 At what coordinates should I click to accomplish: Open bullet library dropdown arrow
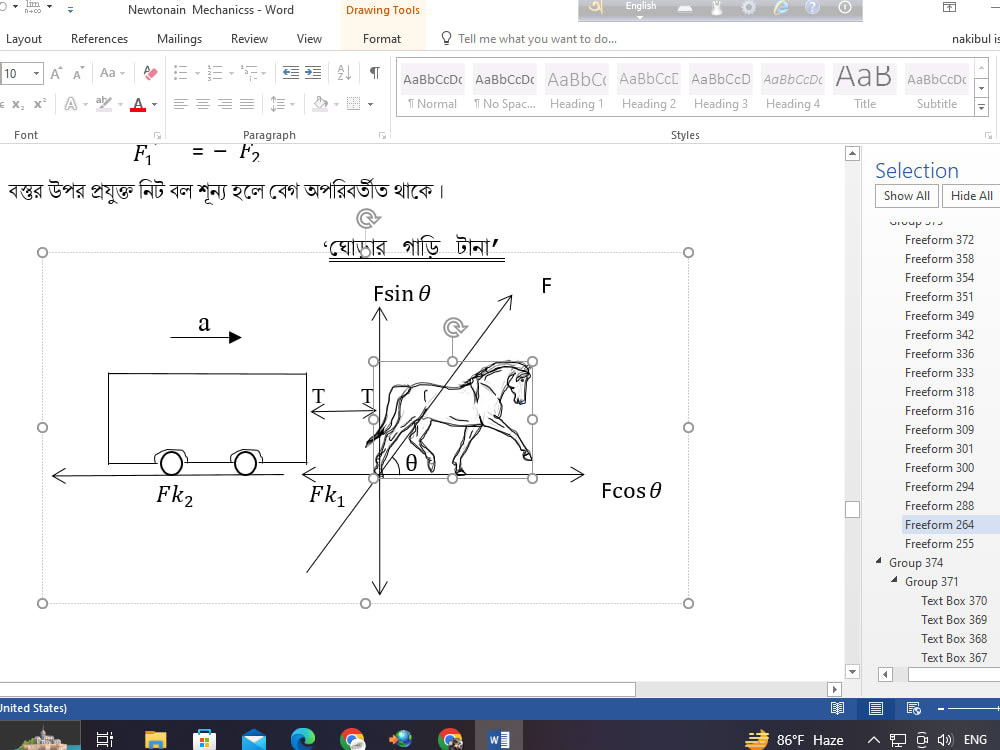(x=197, y=73)
